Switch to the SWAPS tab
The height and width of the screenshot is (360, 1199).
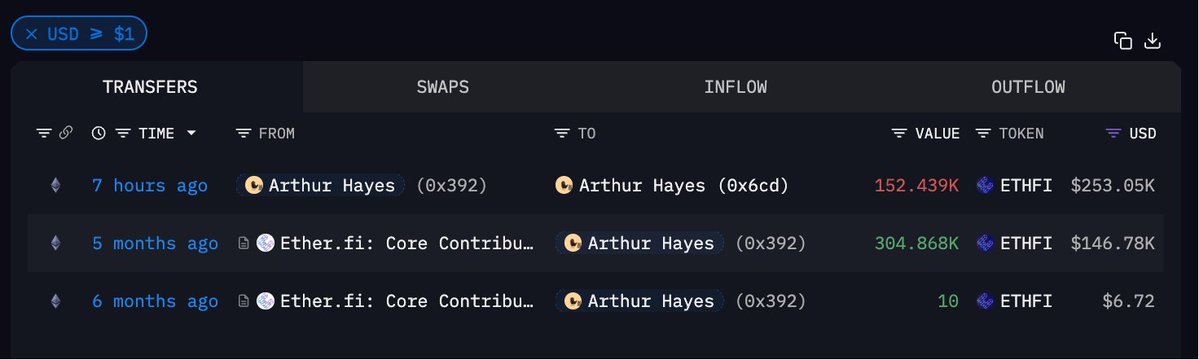coord(443,86)
